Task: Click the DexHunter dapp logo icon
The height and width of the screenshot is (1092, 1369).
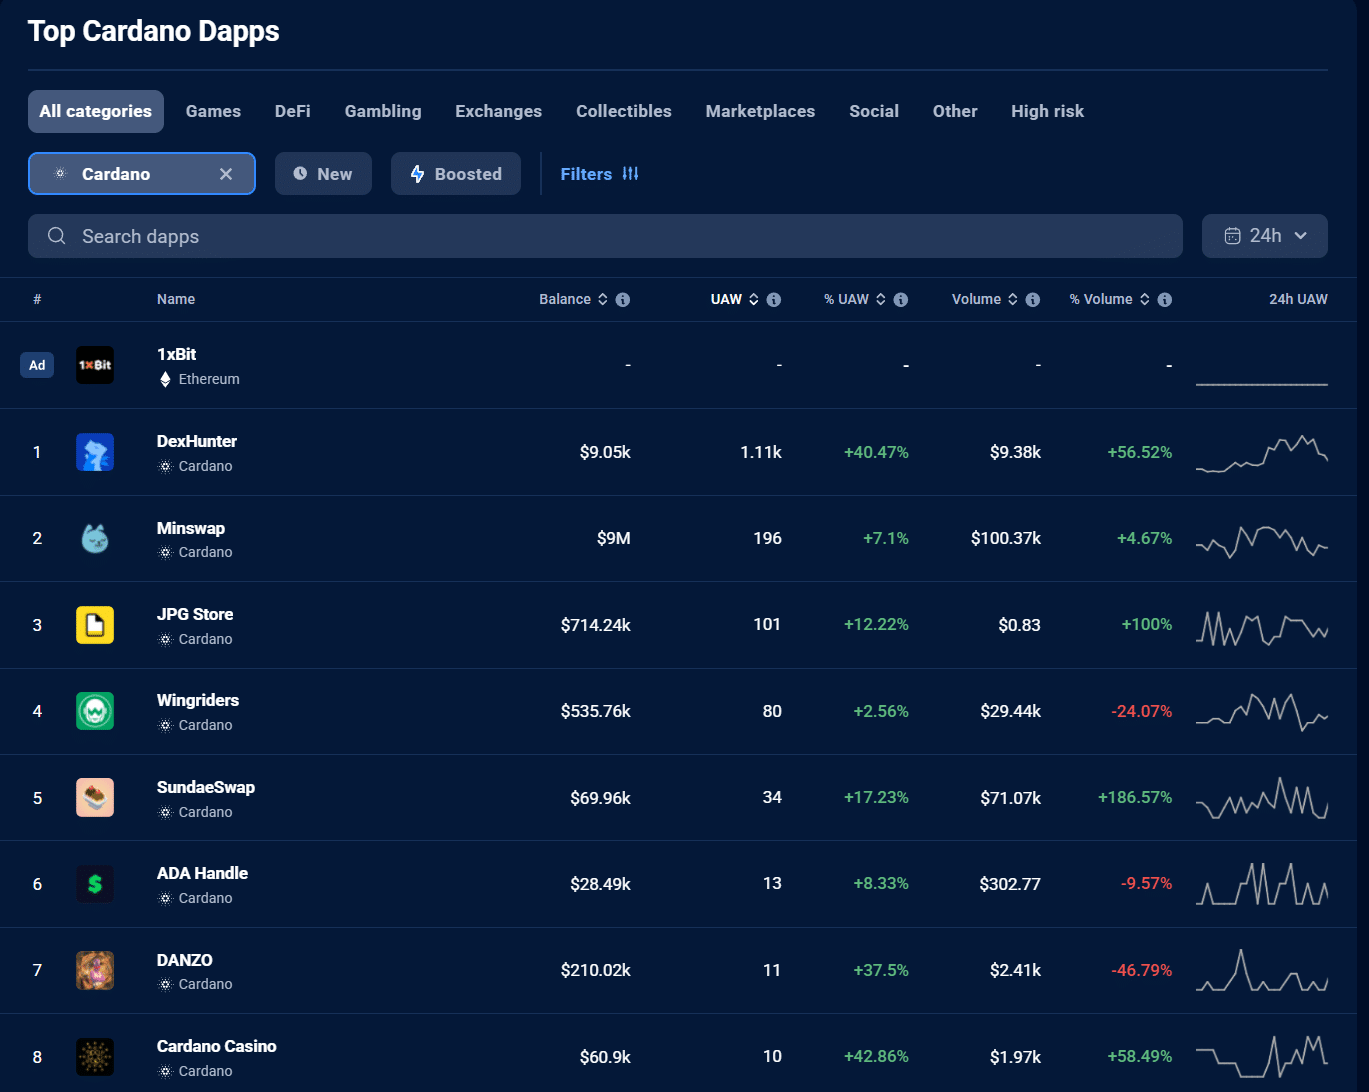Action: [95, 452]
